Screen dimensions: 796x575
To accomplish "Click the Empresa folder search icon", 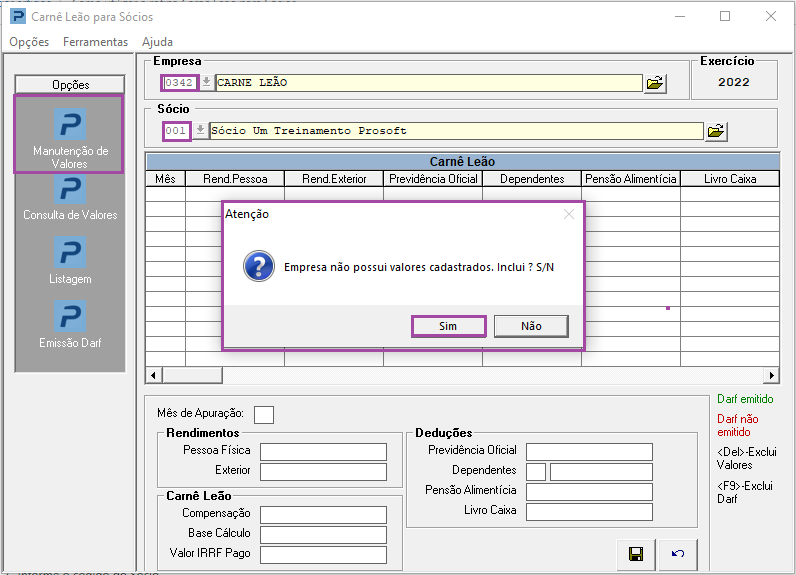I will (655, 83).
